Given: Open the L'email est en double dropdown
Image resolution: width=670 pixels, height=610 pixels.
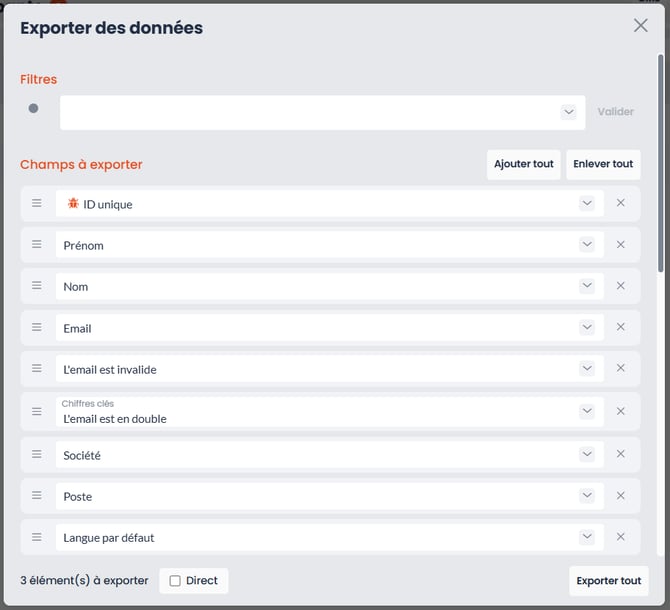Looking at the screenshot, I should [x=587, y=411].
